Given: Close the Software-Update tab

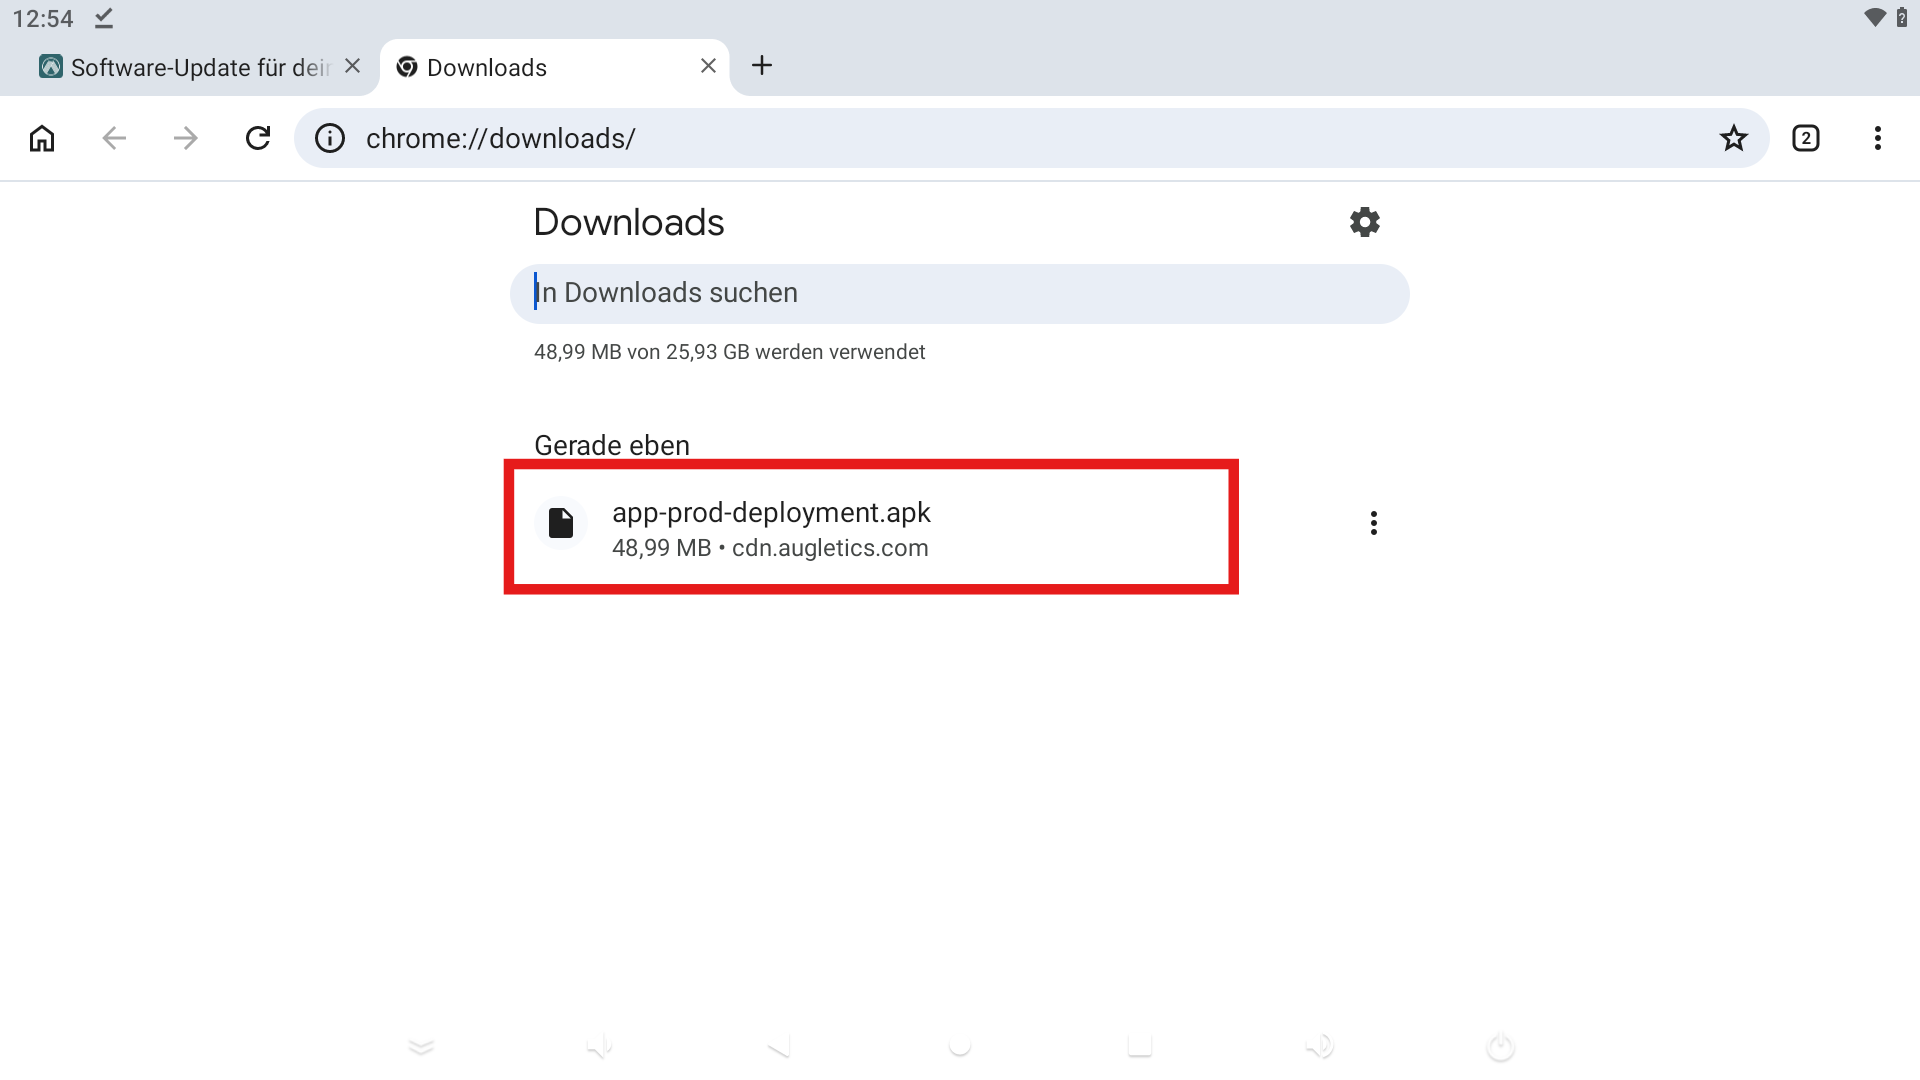Looking at the screenshot, I should 352,66.
